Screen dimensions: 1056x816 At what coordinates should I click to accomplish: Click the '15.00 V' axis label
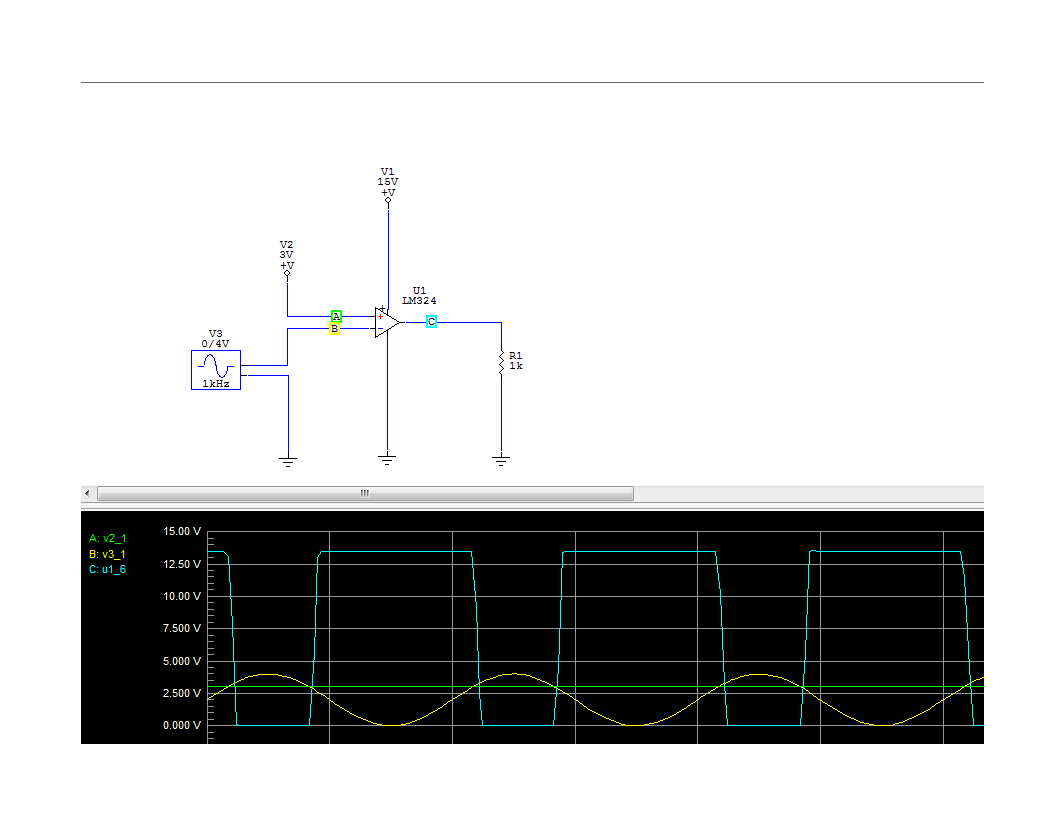[x=182, y=531]
